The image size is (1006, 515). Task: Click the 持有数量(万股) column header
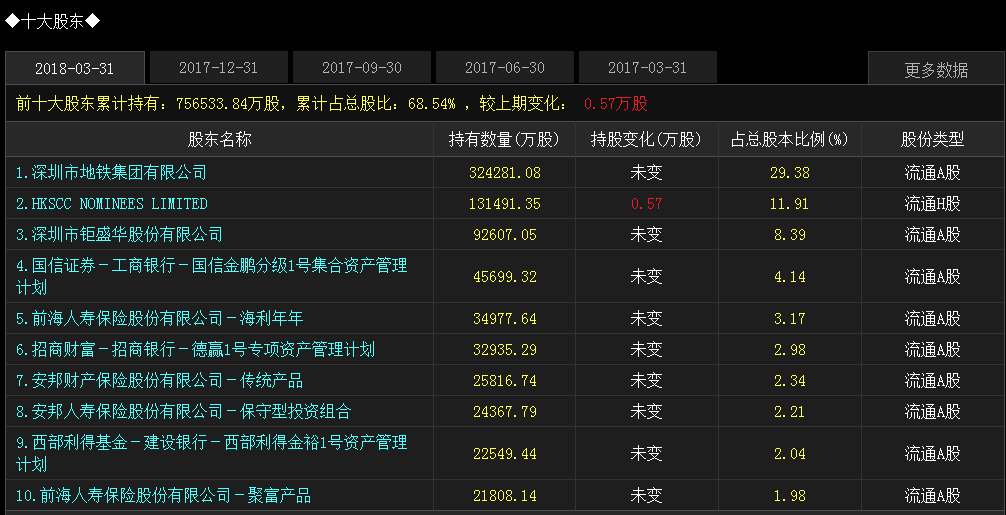pos(504,139)
